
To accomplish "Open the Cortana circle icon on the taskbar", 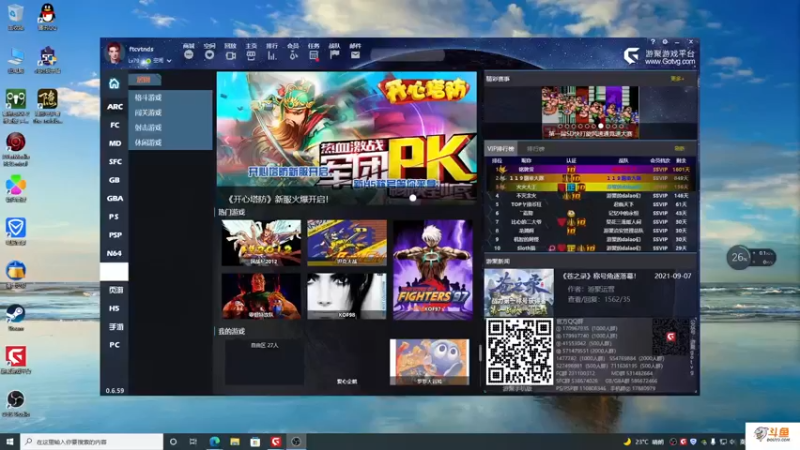I will tap(173, 442).
